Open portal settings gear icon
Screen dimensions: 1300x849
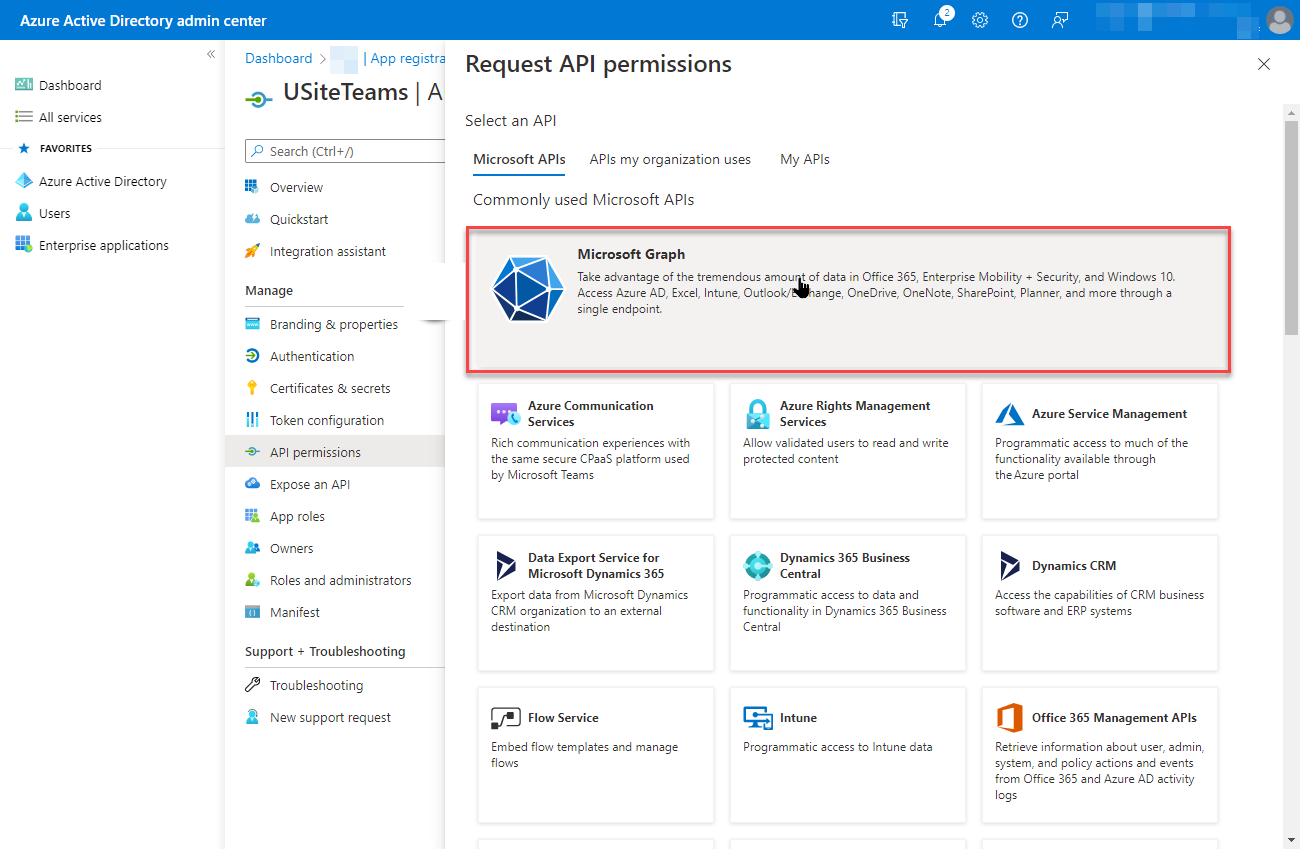[980, 20]
